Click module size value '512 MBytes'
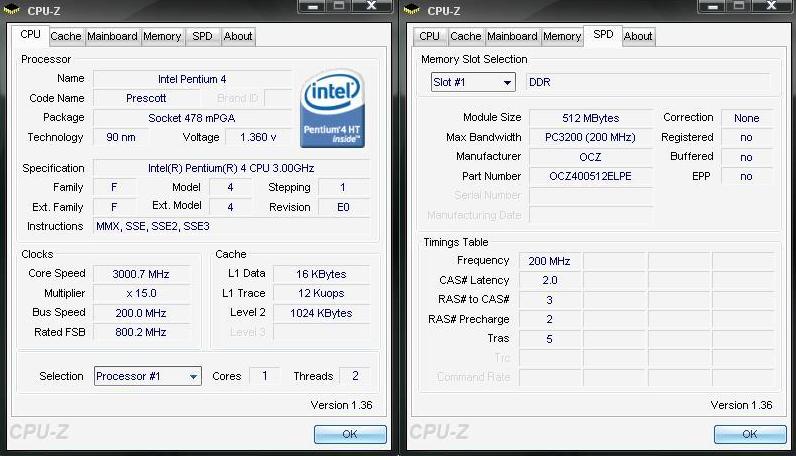 591,118
